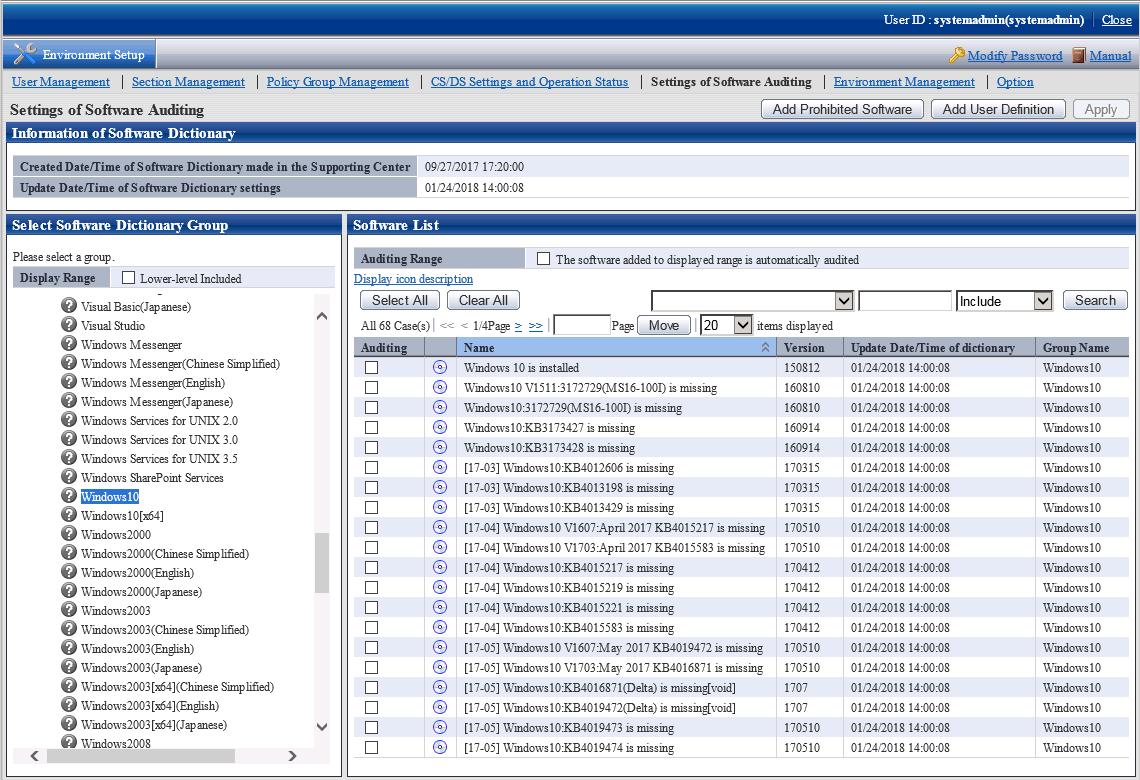The height and width of the screenshot is (780, 1140).
Task: Switch to Policy Group Management
Action: coord(337,81)
